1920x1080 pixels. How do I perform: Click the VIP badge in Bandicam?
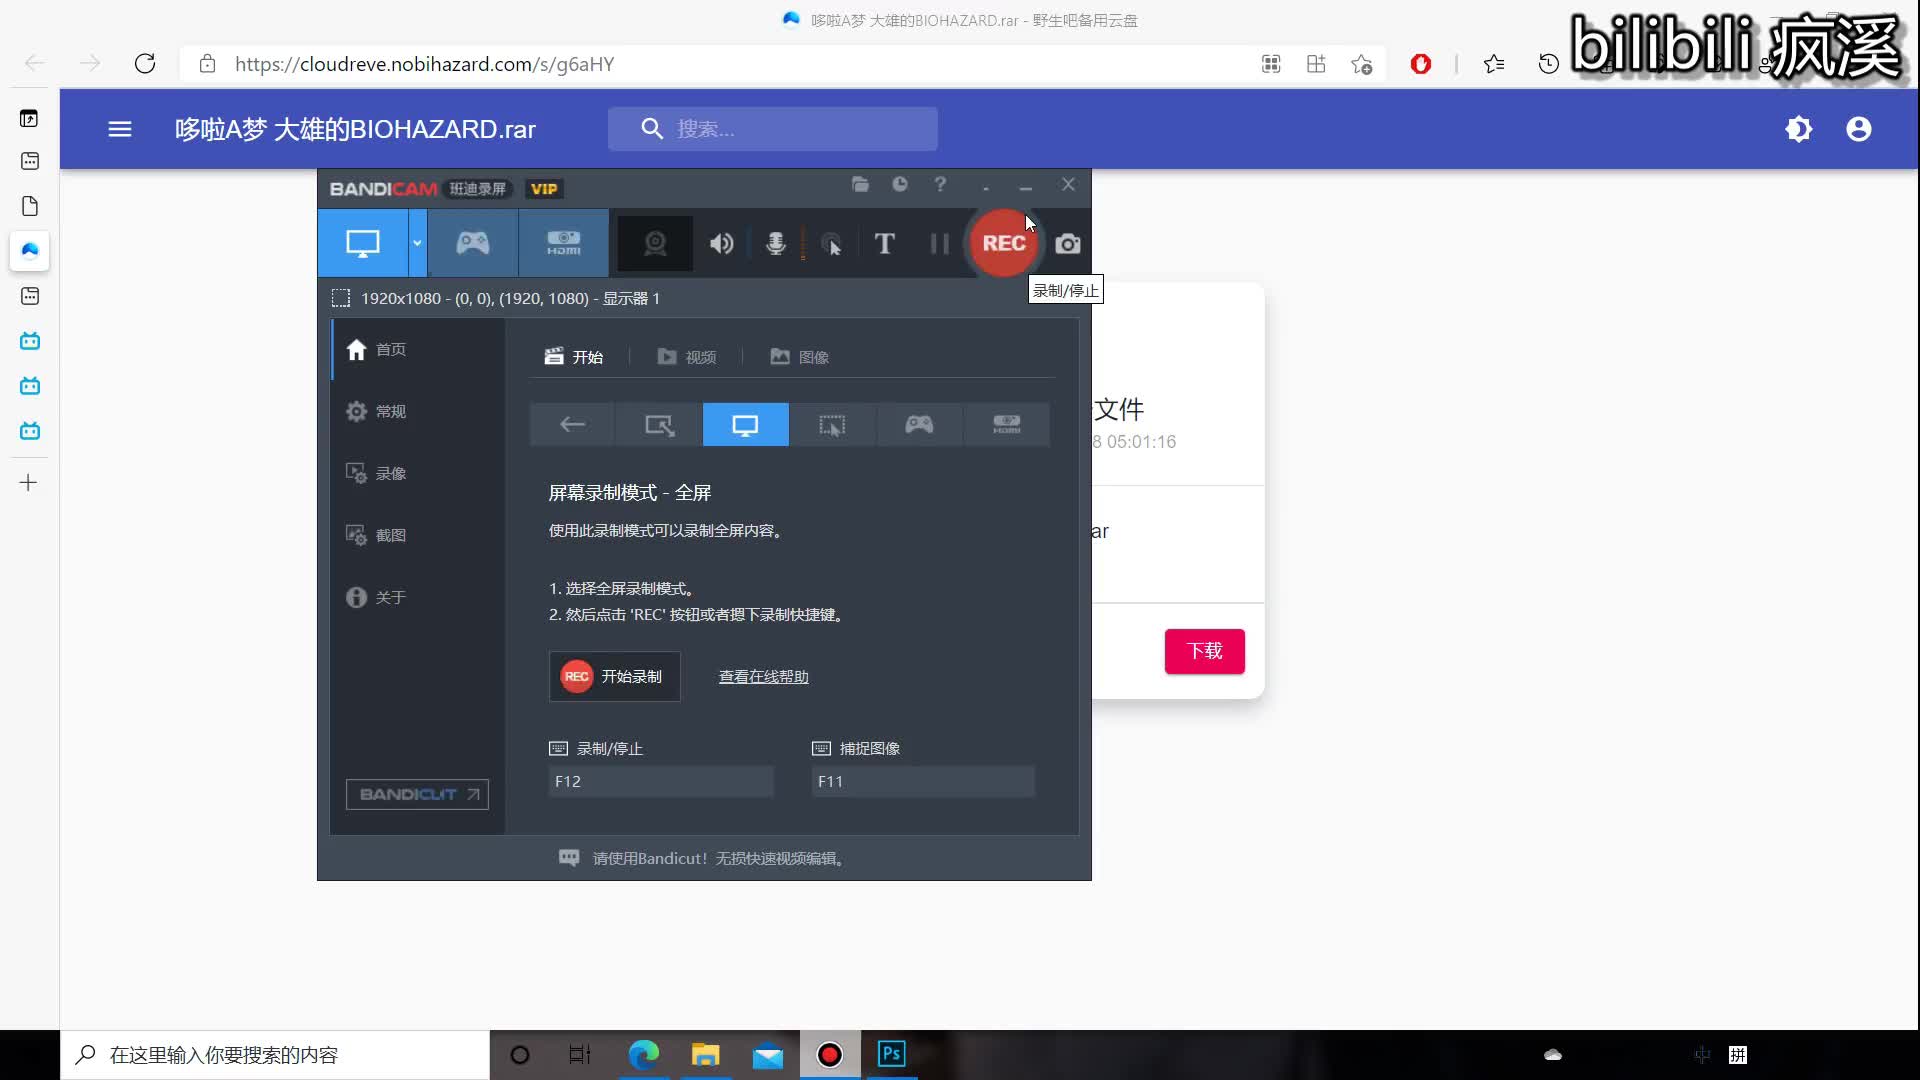[544, 188]
